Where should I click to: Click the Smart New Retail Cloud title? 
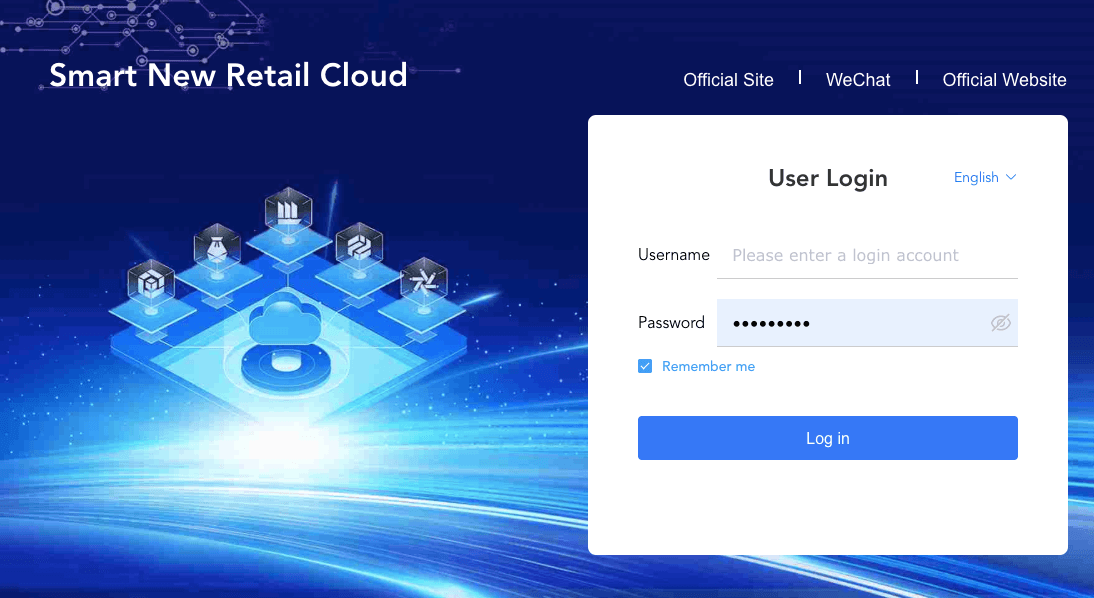228,75
